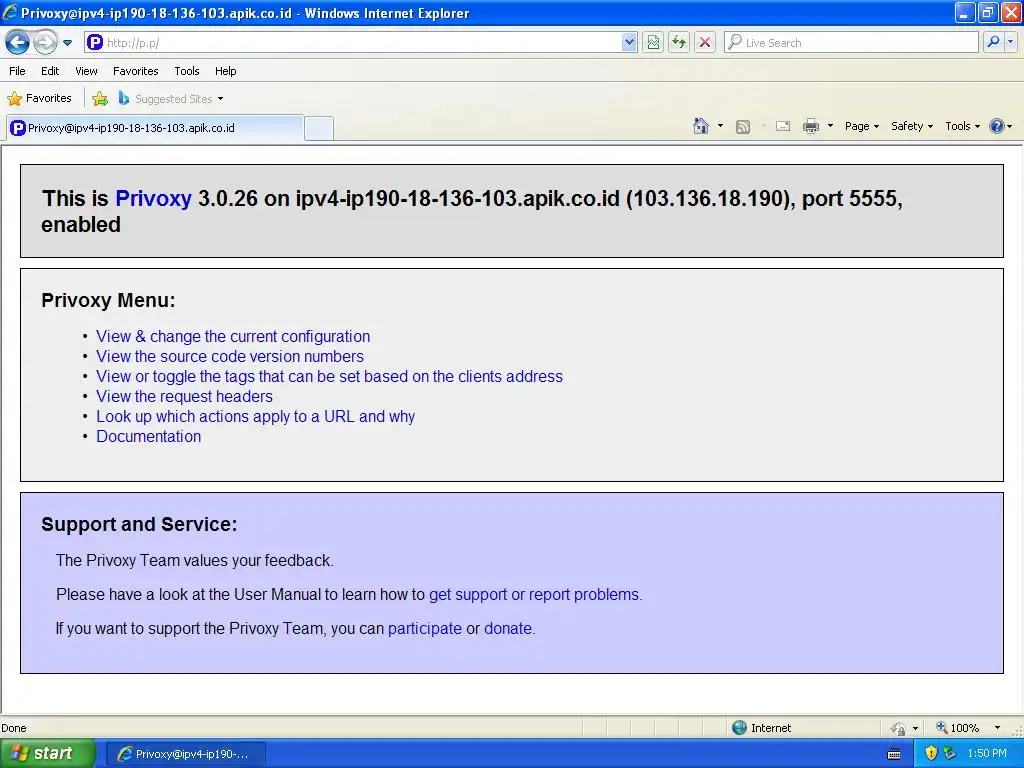The height and width of the screenshot is (768, 1024).
Task: Click the Read Mail icon
Action: tap(783, 126)
